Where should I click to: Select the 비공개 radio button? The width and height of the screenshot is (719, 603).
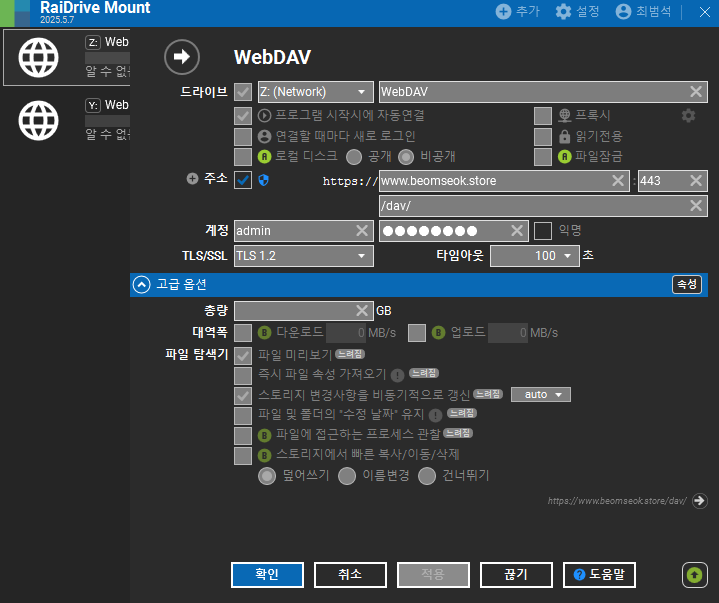pyautogui.click(x=406, y=157)
